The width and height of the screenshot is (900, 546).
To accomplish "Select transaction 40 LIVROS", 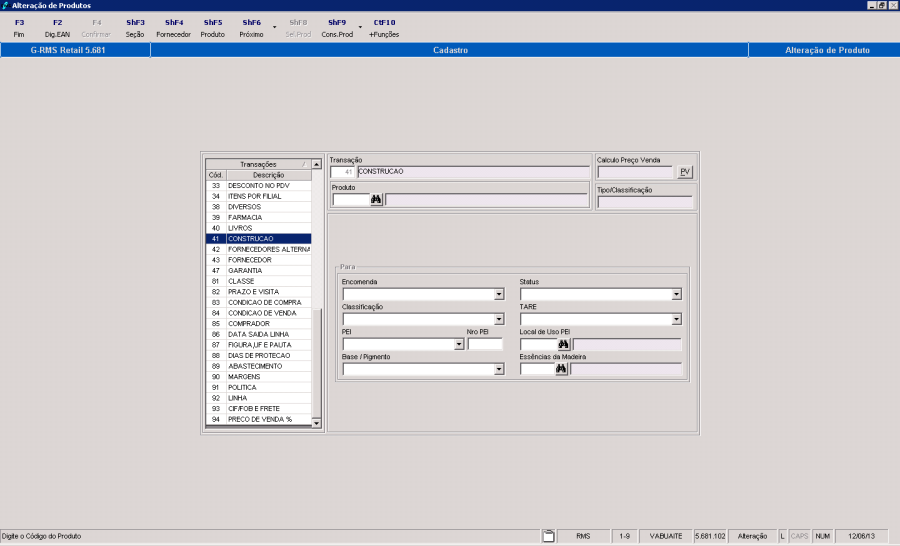I will (x=258, y=228).
